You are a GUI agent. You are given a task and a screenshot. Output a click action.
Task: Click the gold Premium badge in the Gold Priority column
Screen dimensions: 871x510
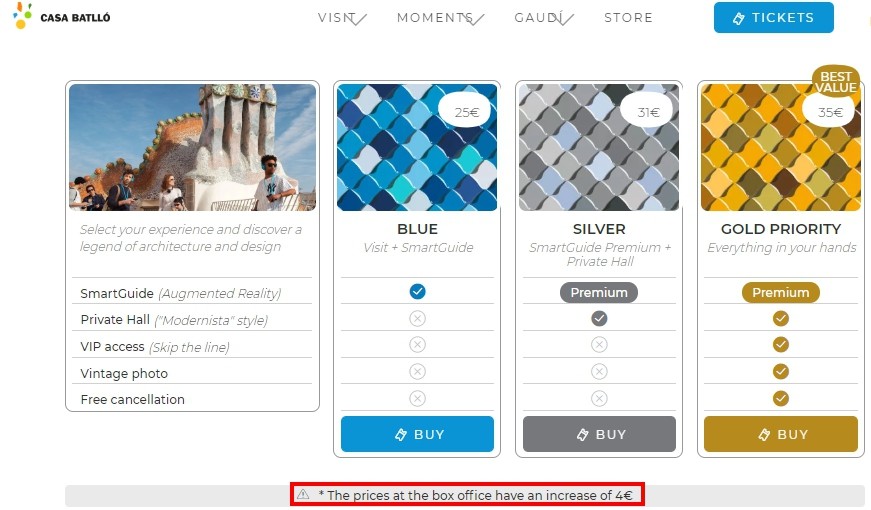780,292
